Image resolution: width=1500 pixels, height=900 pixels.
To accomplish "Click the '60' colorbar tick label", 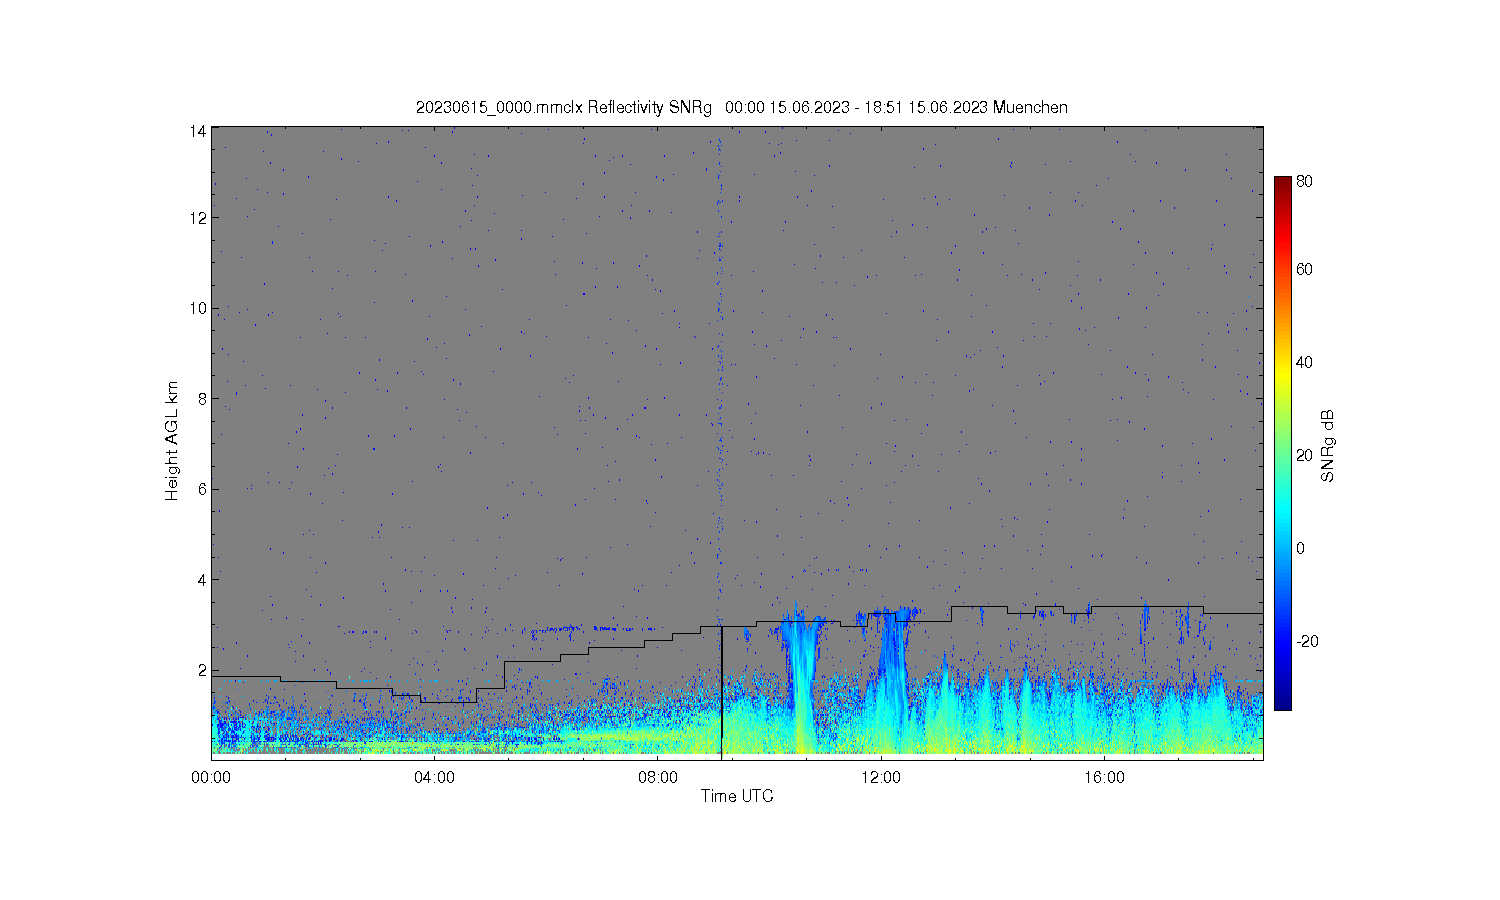I will [x=1304, y=269].
